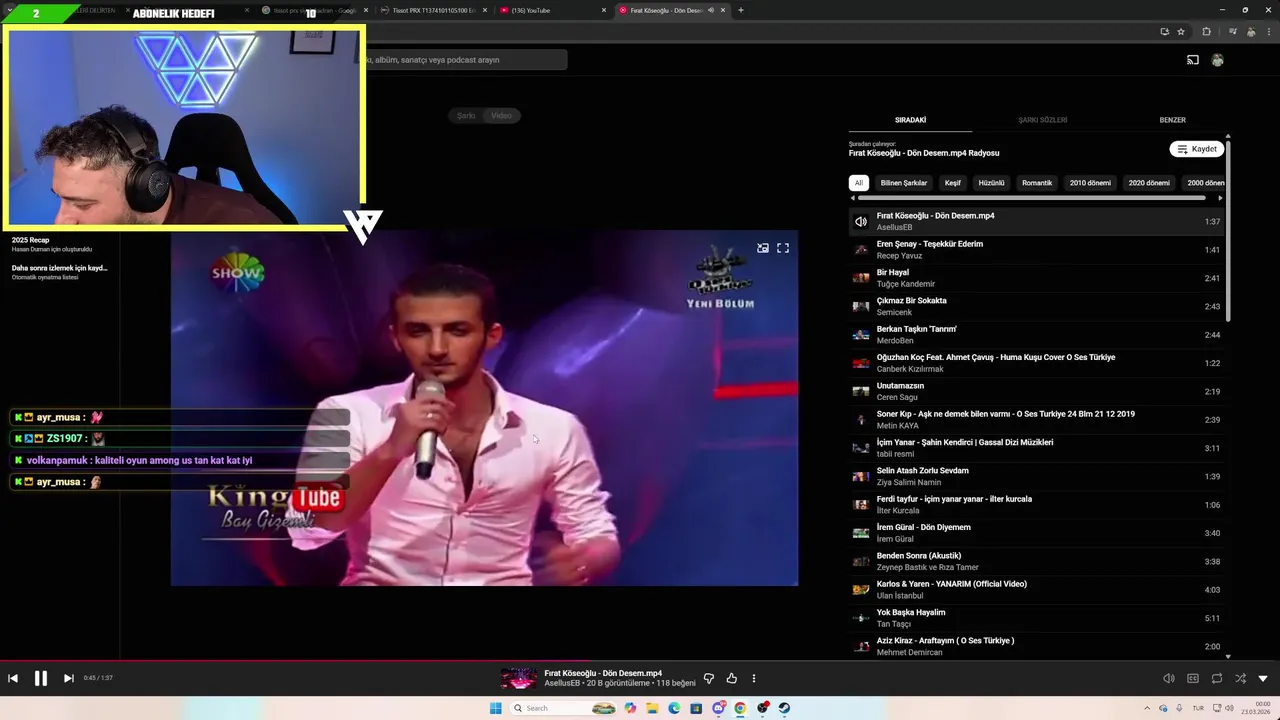Toggle closed captions in the player bar
1280x720 pixels.
tap(1193, 678)
